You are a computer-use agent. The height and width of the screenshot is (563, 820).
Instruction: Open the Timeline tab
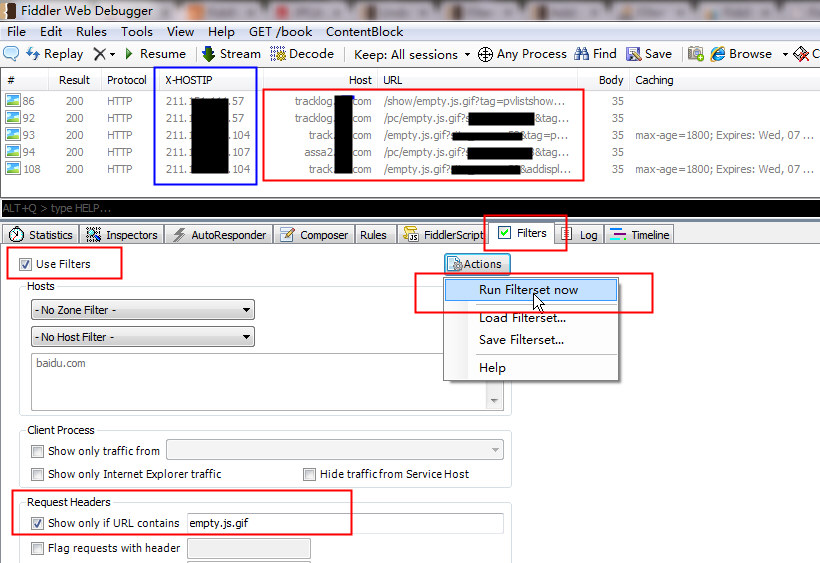pos(640,235)
